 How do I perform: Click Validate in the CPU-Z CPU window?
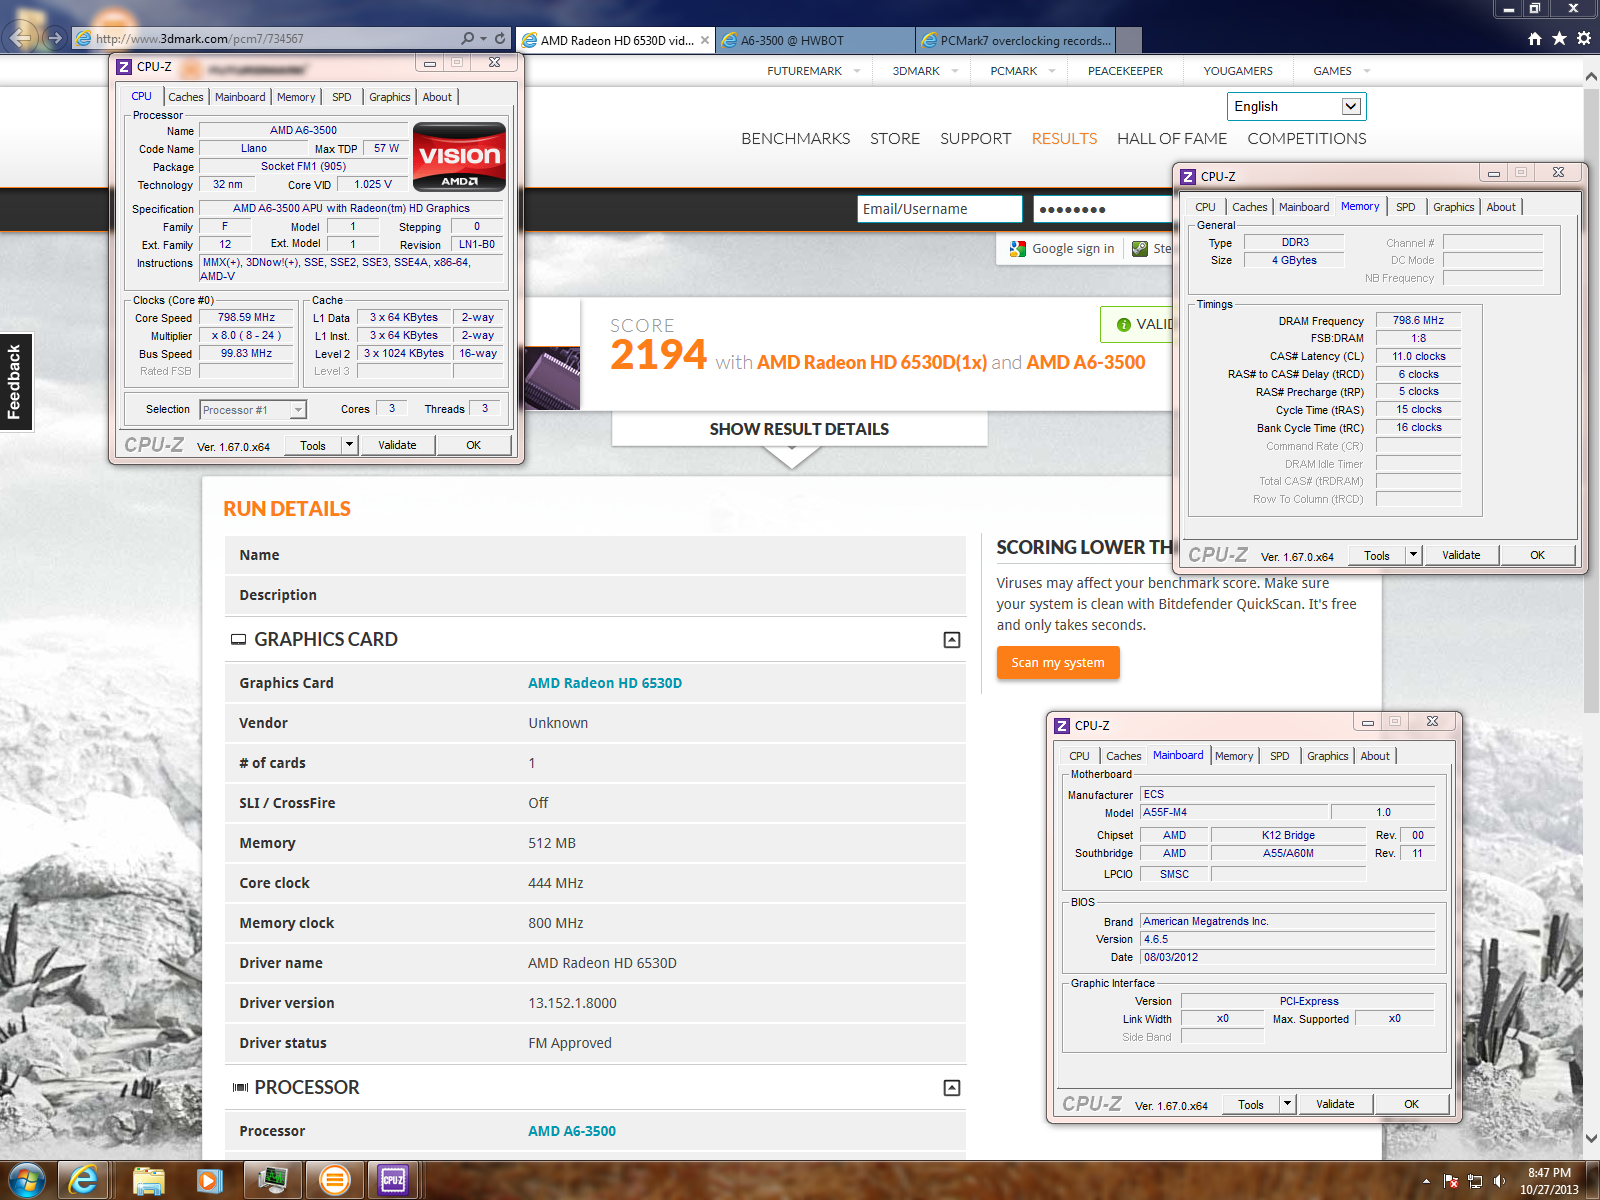(397, 445)
